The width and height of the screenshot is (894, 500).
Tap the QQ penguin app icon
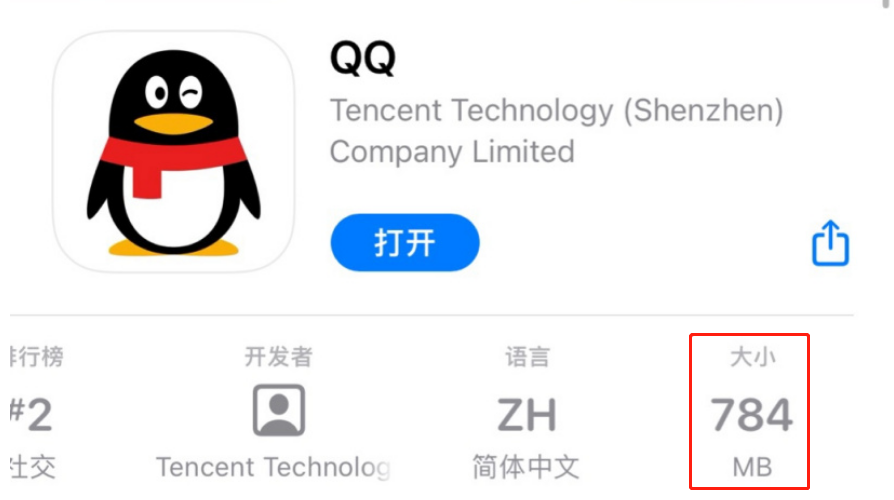(174, 152)
